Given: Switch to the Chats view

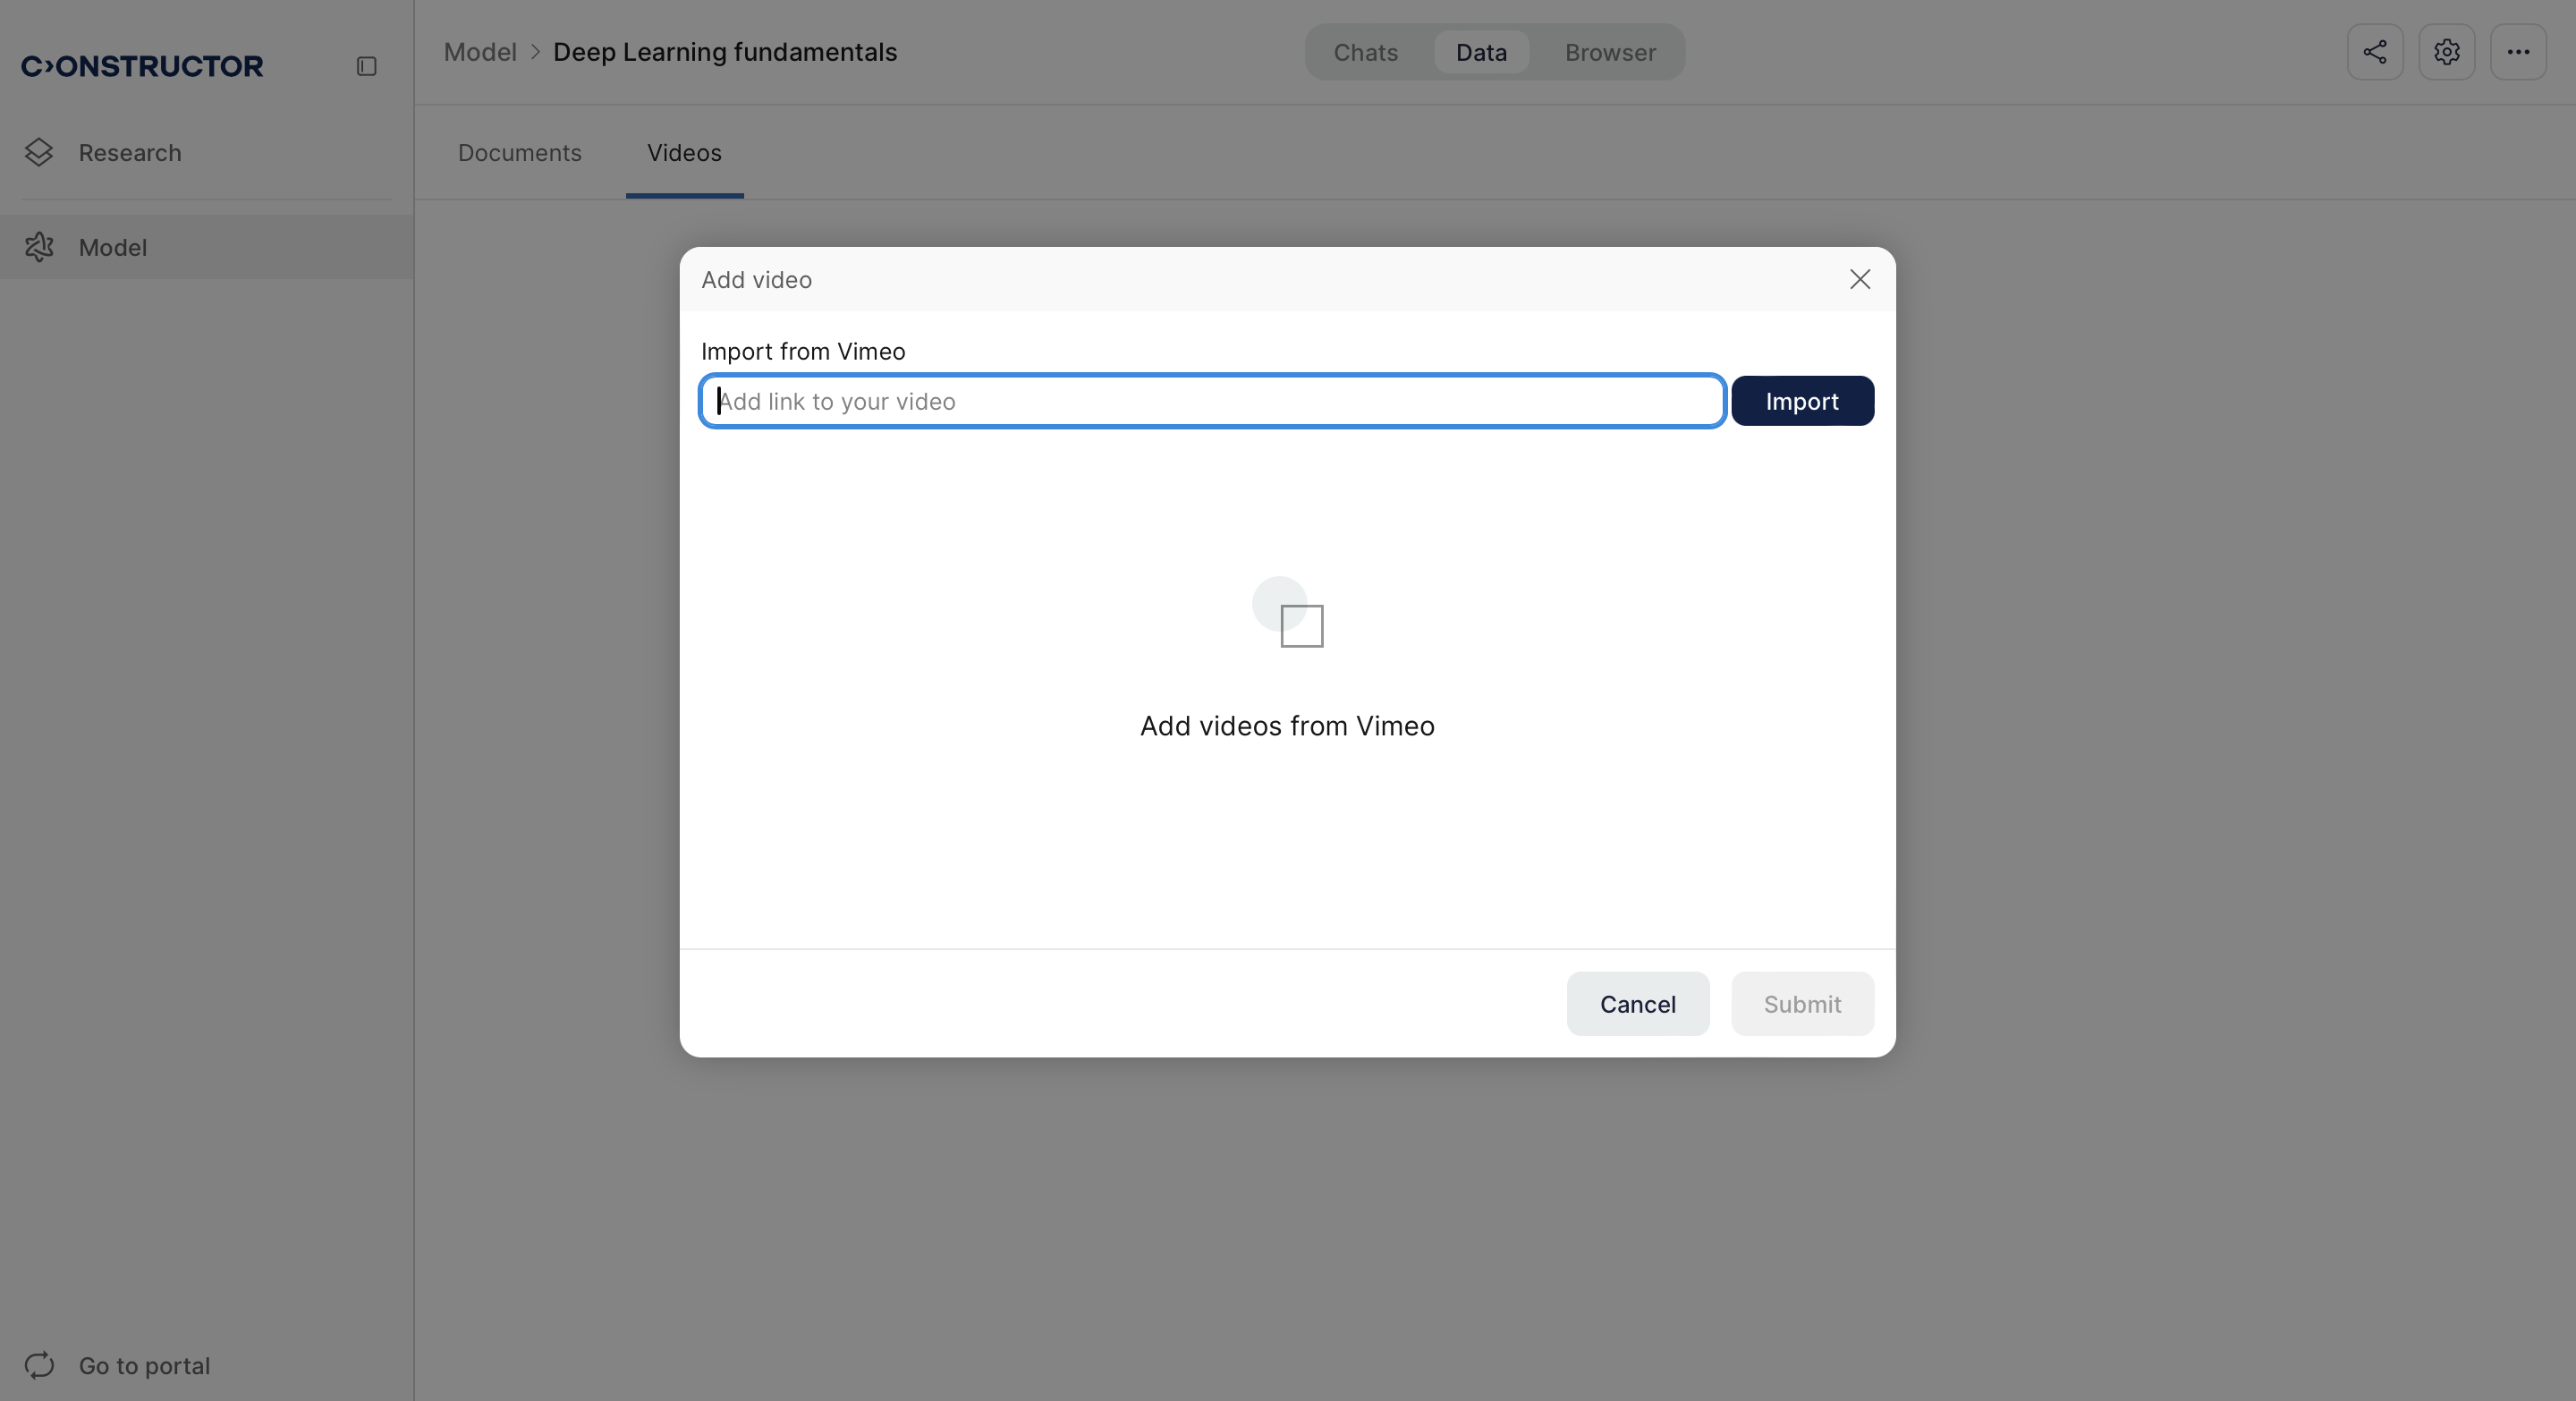Looking at the screenshot, I should coord(1365,52).
